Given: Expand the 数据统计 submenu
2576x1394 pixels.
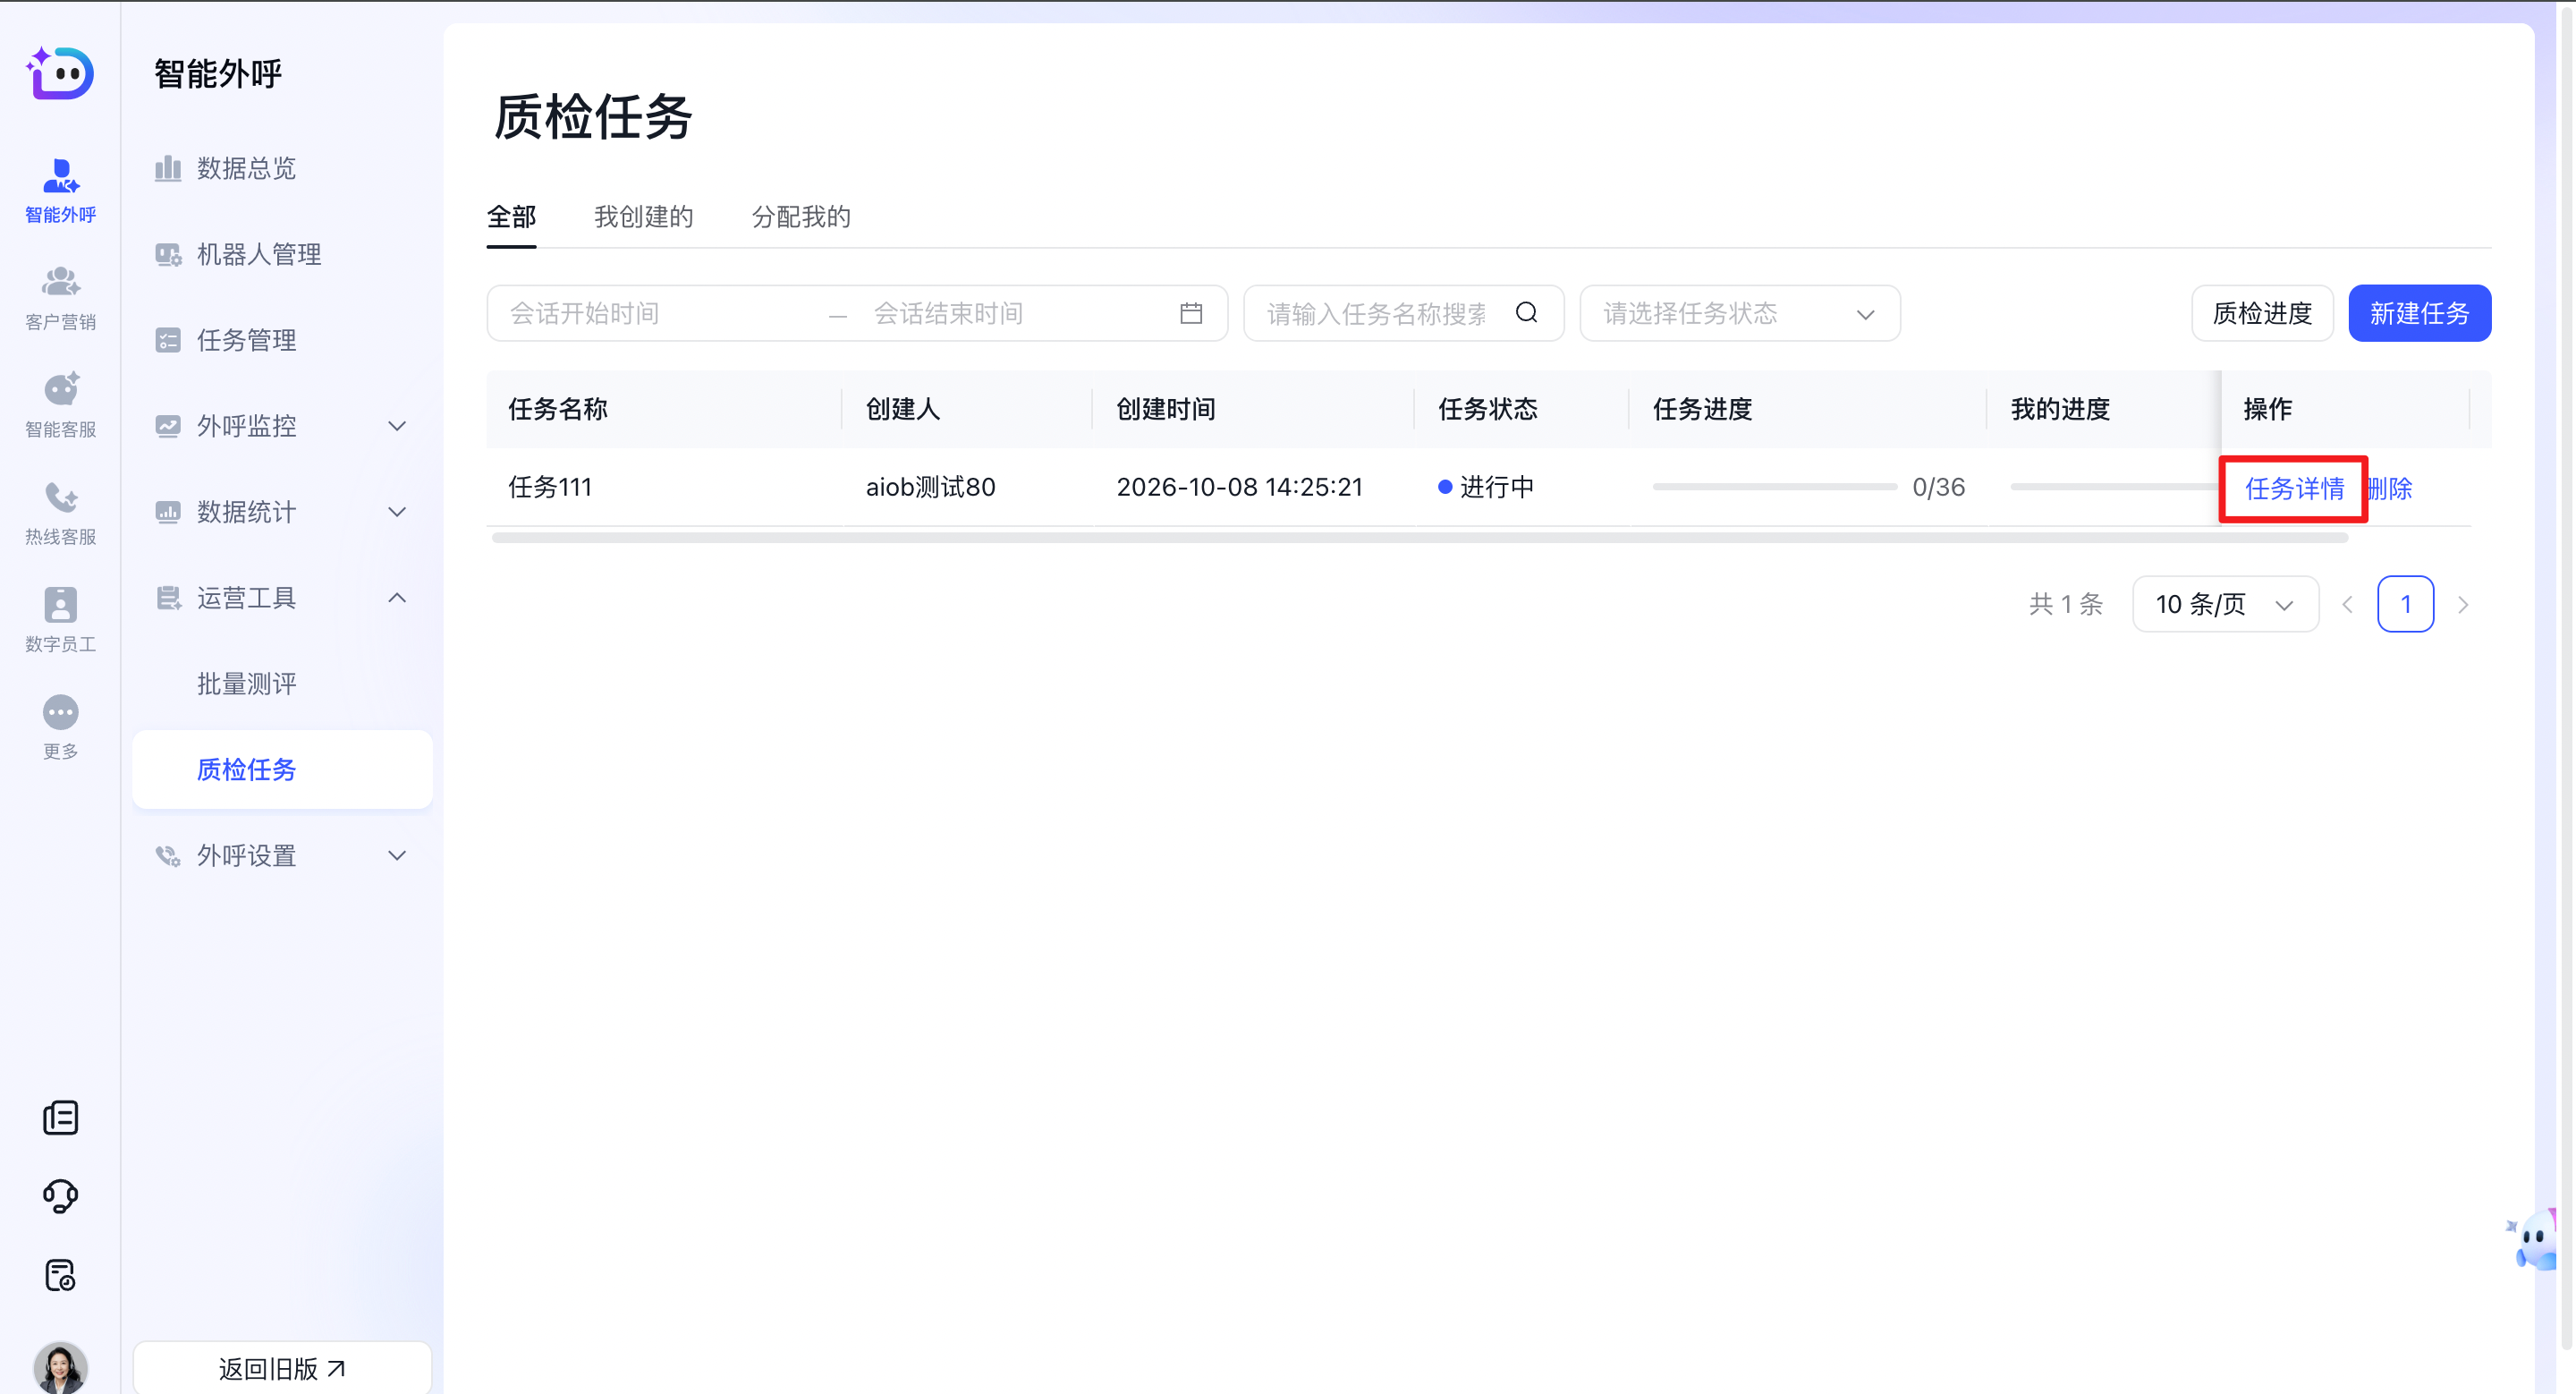Looking at the screenshot, I should 282,512.
